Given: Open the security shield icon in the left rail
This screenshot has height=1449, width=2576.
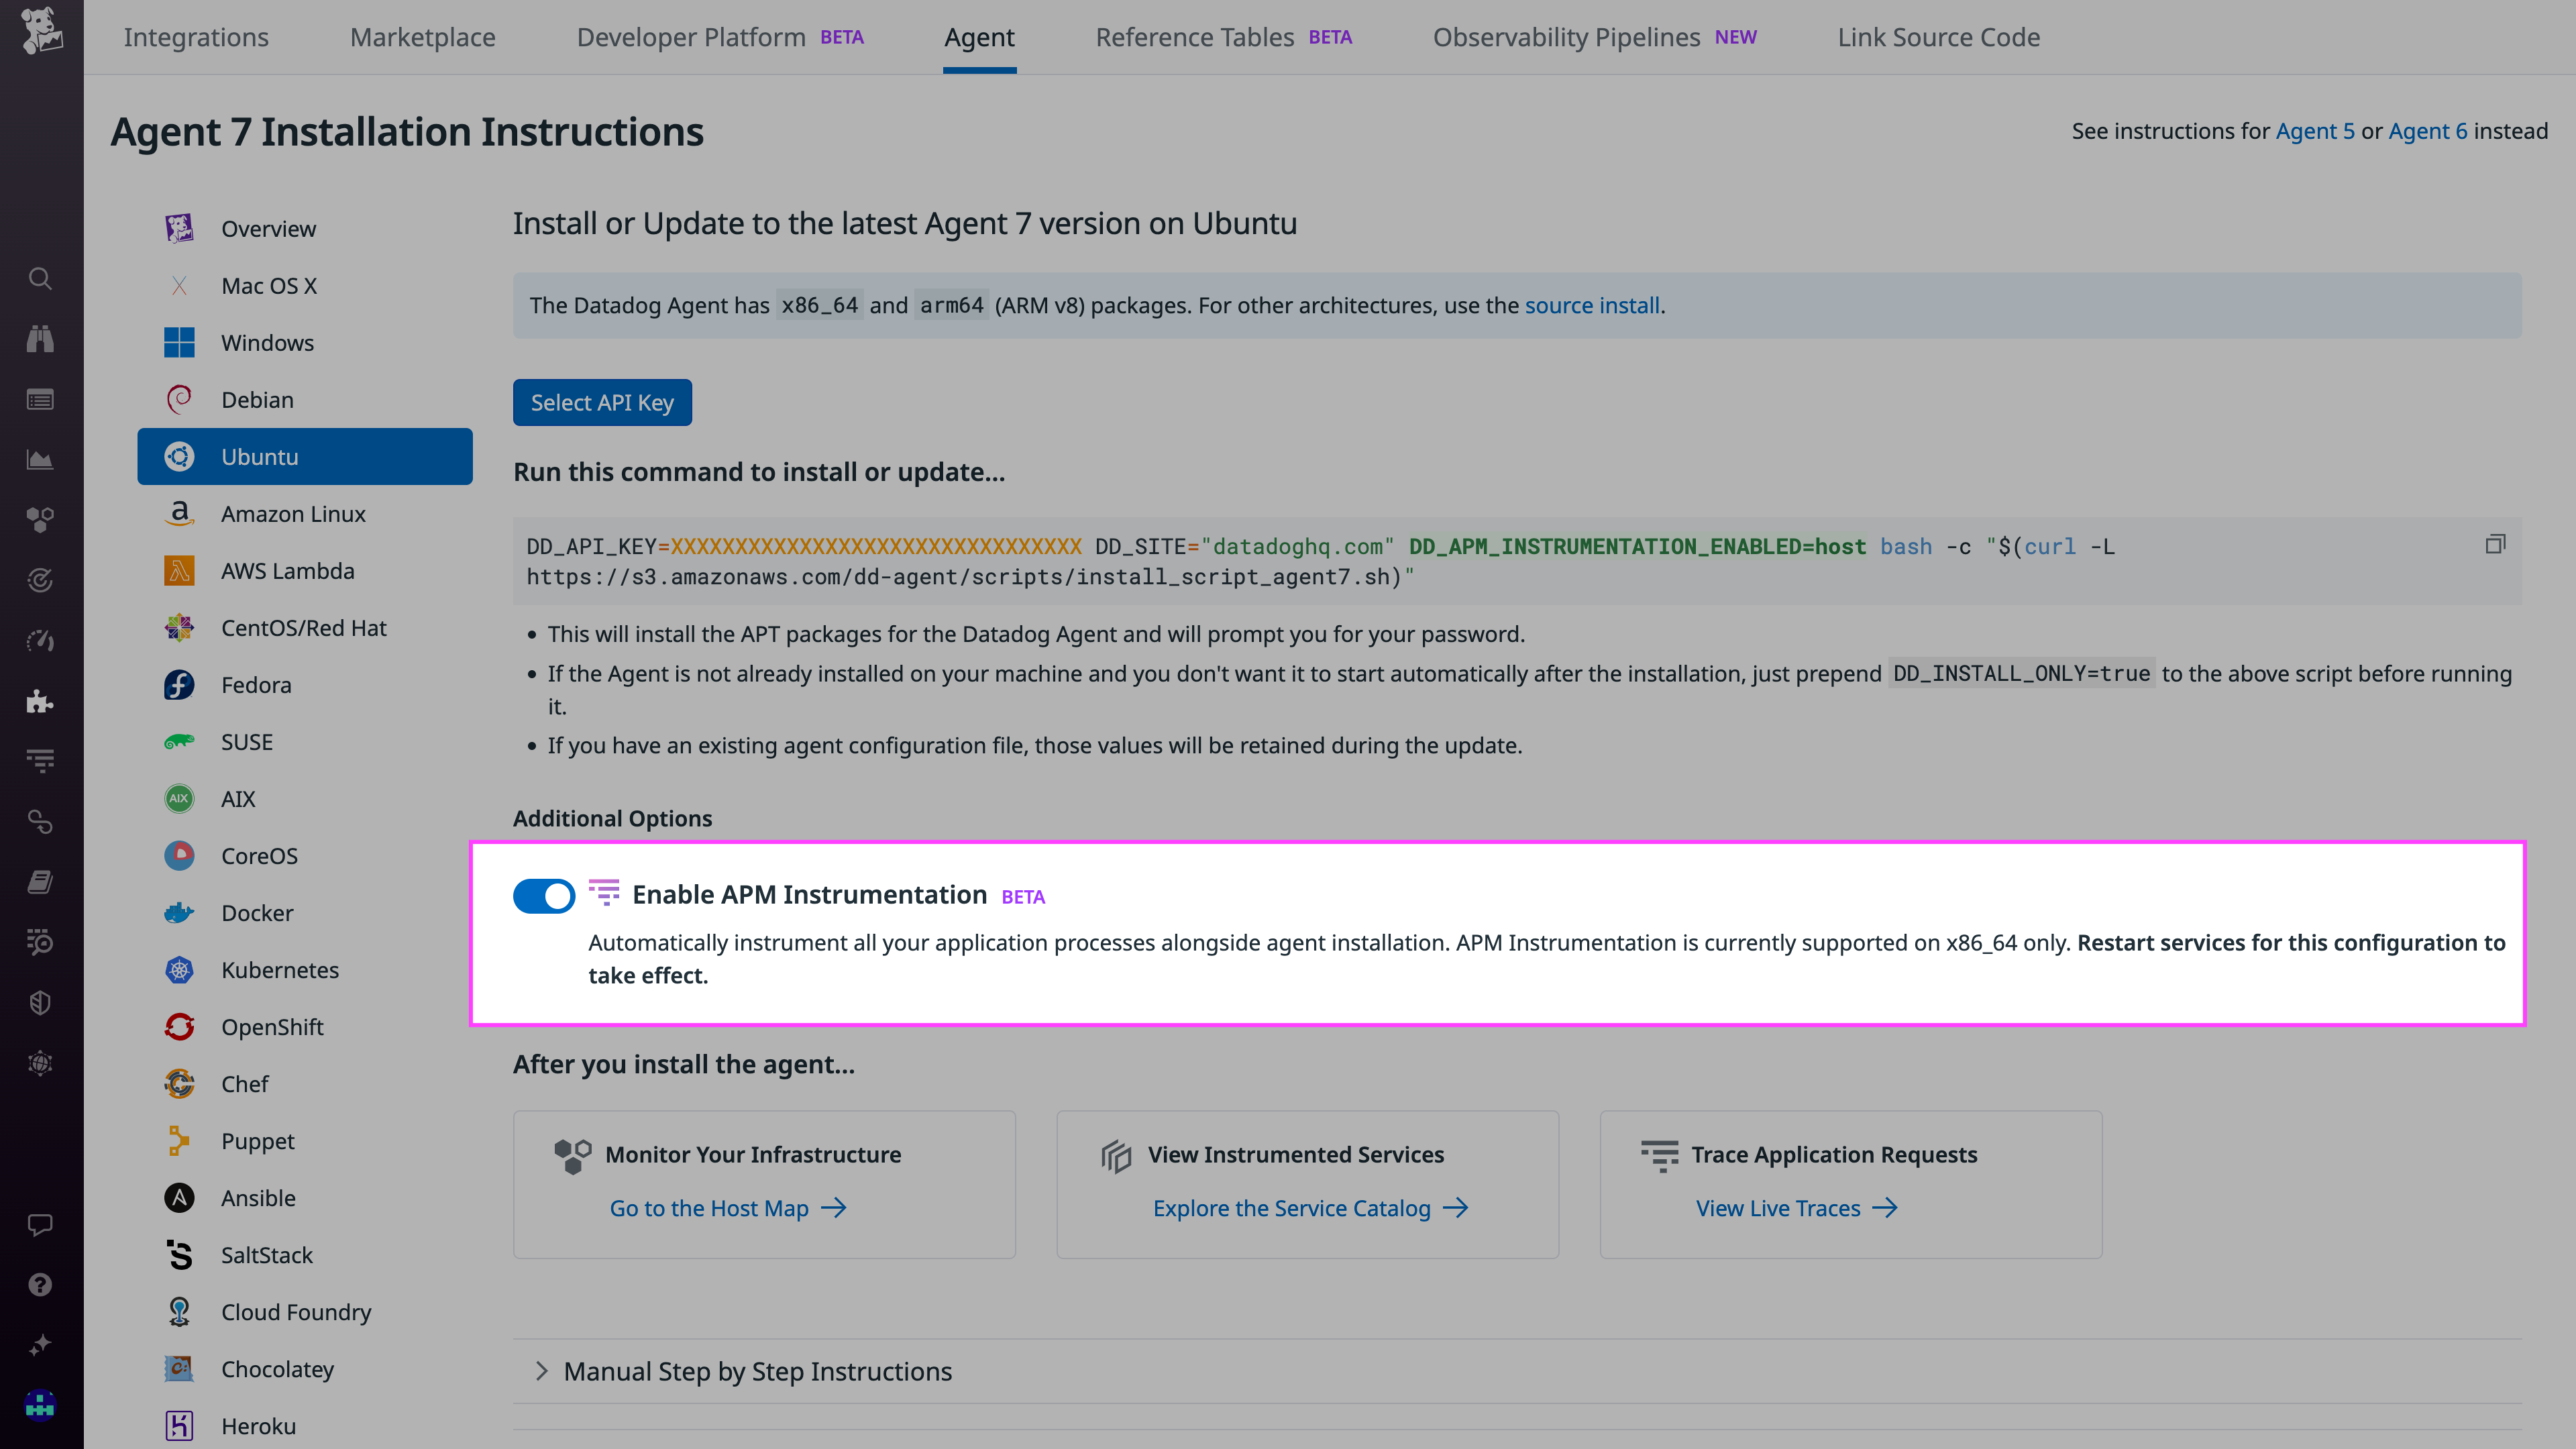Looking at the screenshot, I should (40, 1002).
